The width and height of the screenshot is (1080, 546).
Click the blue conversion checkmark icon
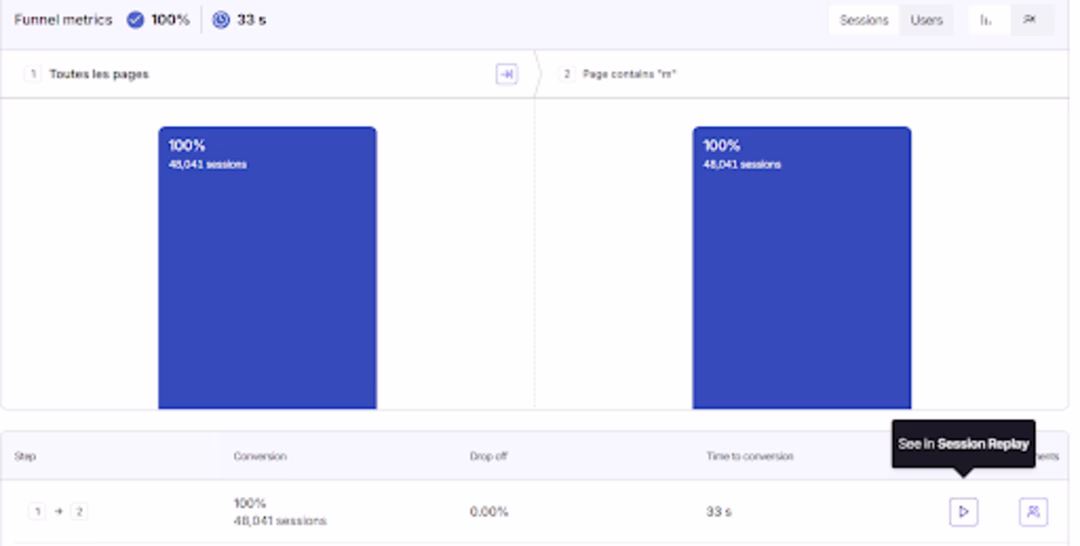point(136,20)
